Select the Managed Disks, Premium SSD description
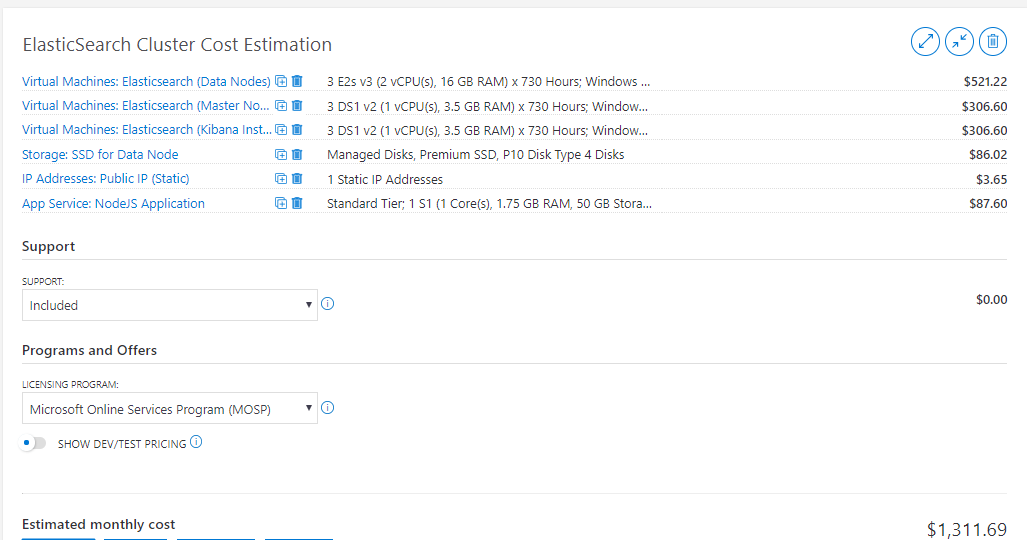 [476, 155]
